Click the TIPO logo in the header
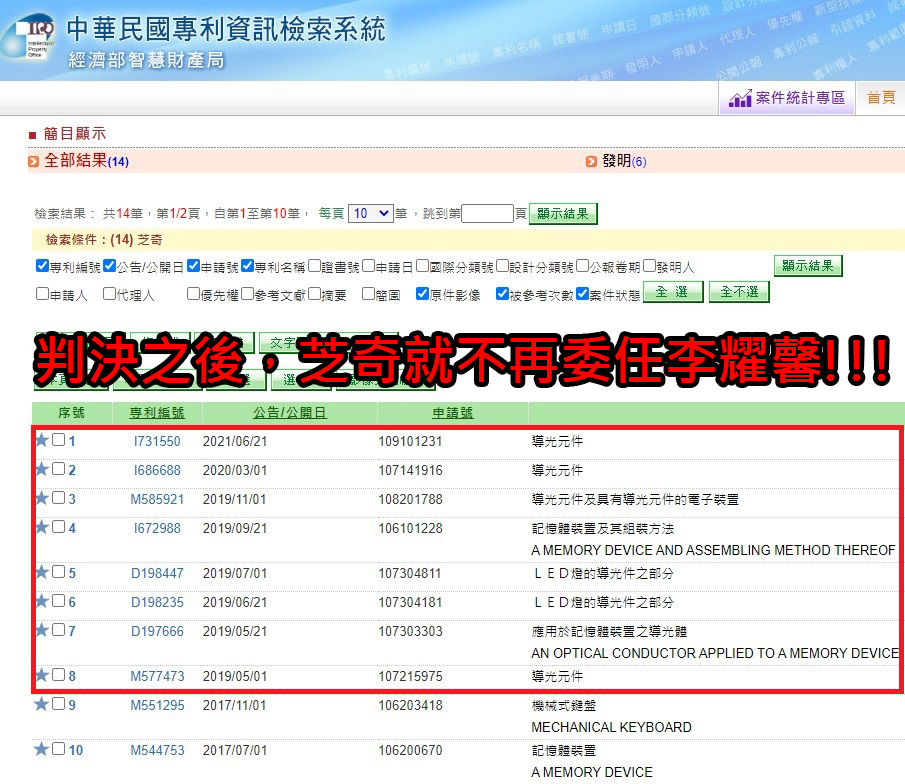 coord(30,37)
